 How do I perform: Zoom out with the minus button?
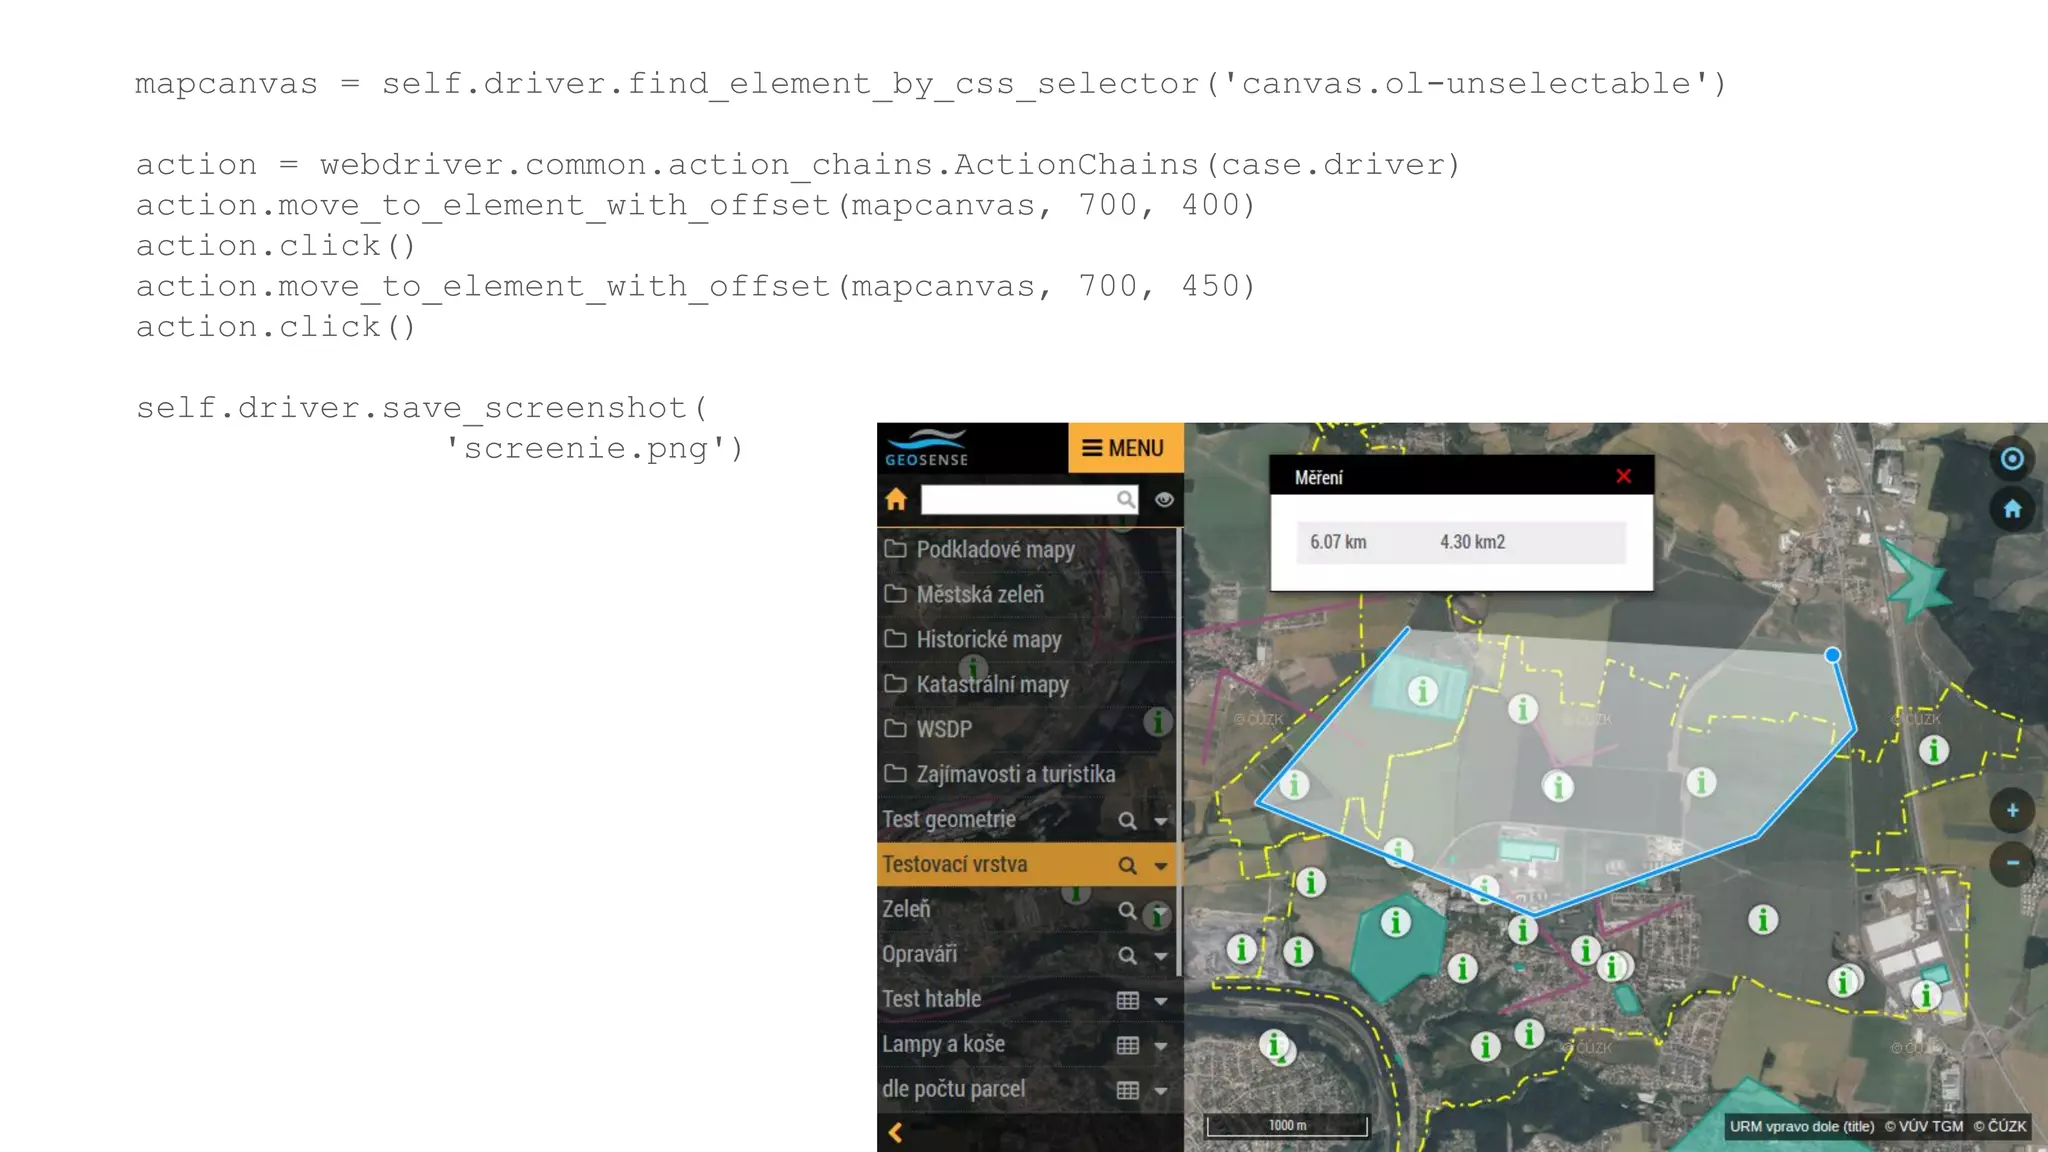2012,862
